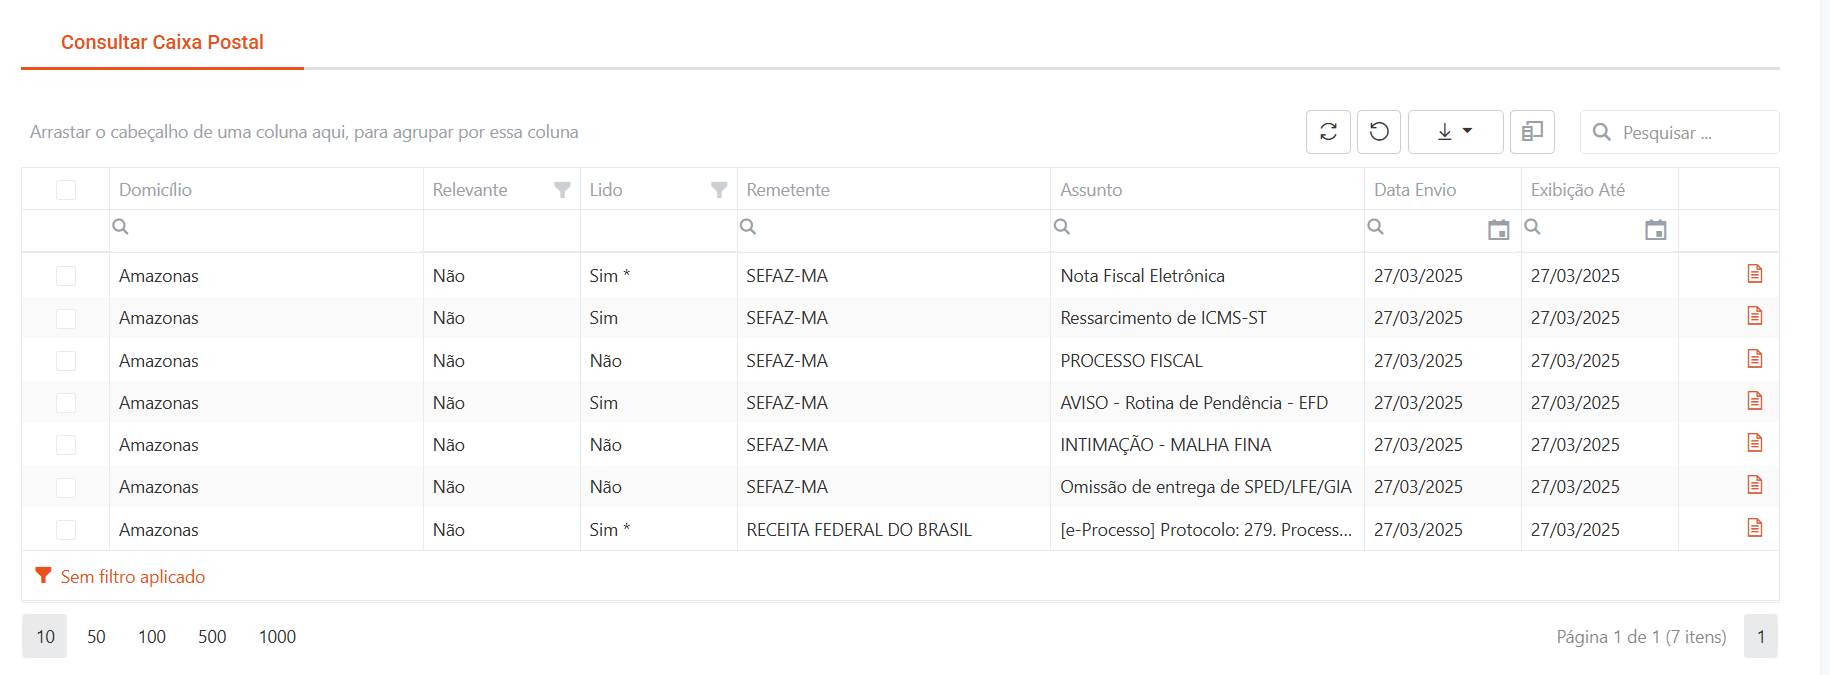Open calendar picker in Exibição Até filter
Image resolution: width=1830 pixels, height=675 pixels.
coord(1655,230)
